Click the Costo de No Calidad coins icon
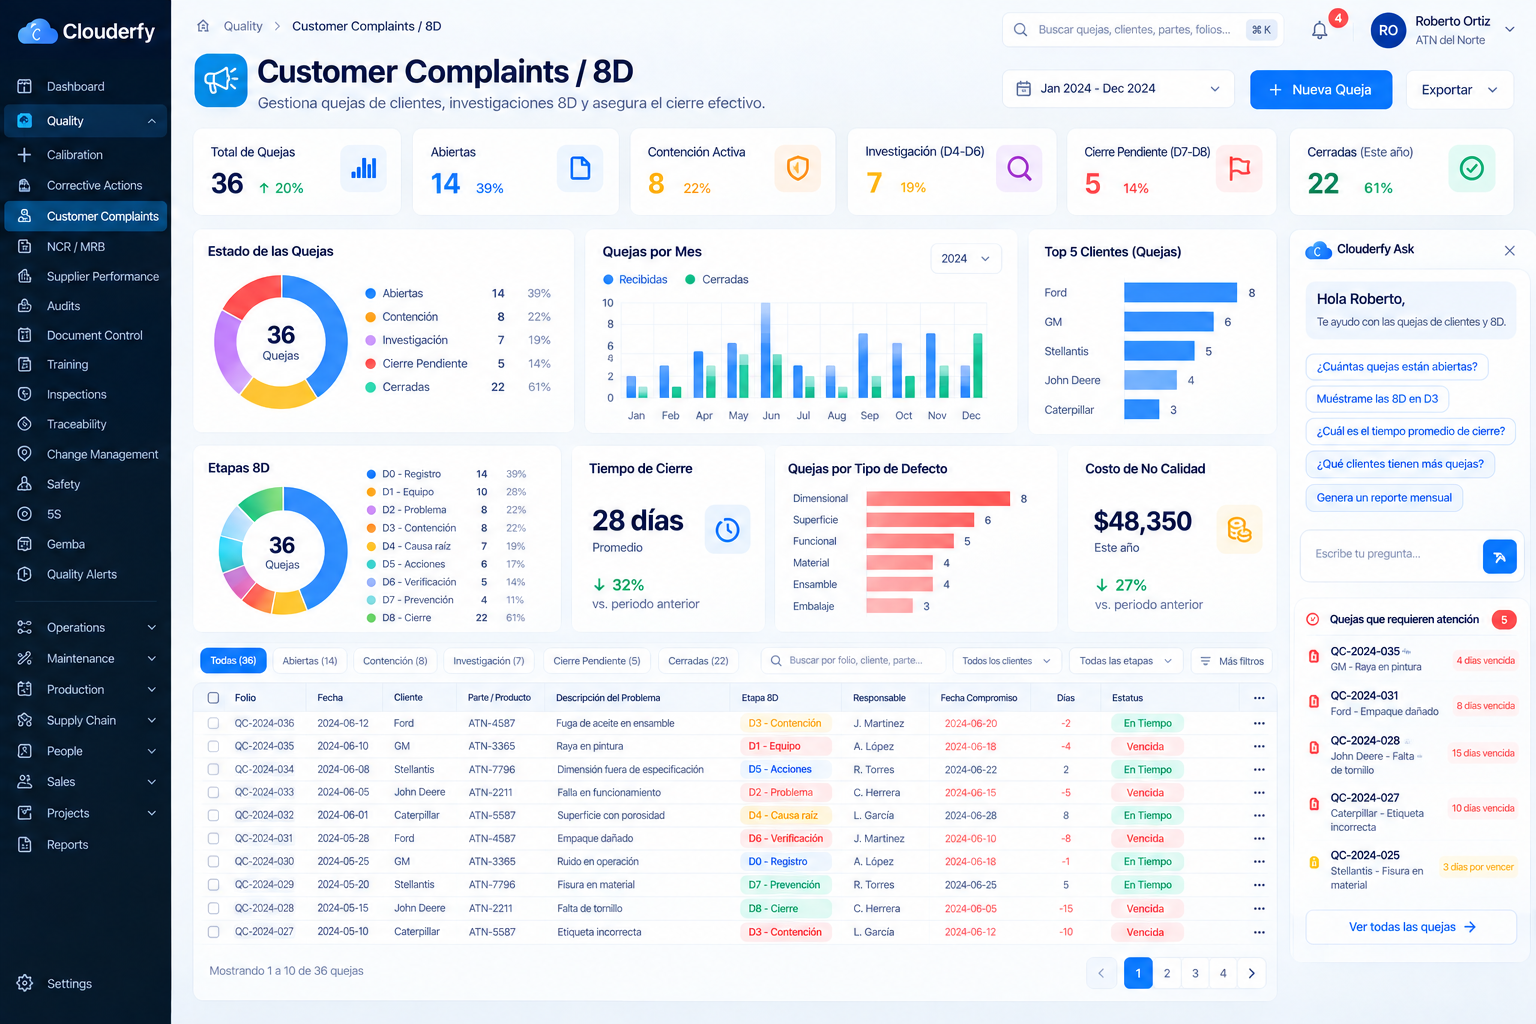Image resolution: width=1536 pixels, height=1024 pixels. [1239, 529]
